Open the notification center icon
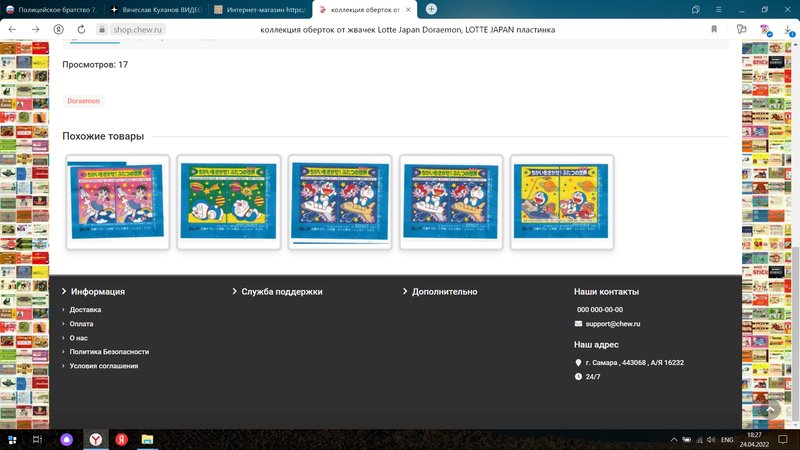Screen dimensions: 800x450 click(x=783, y=439)
